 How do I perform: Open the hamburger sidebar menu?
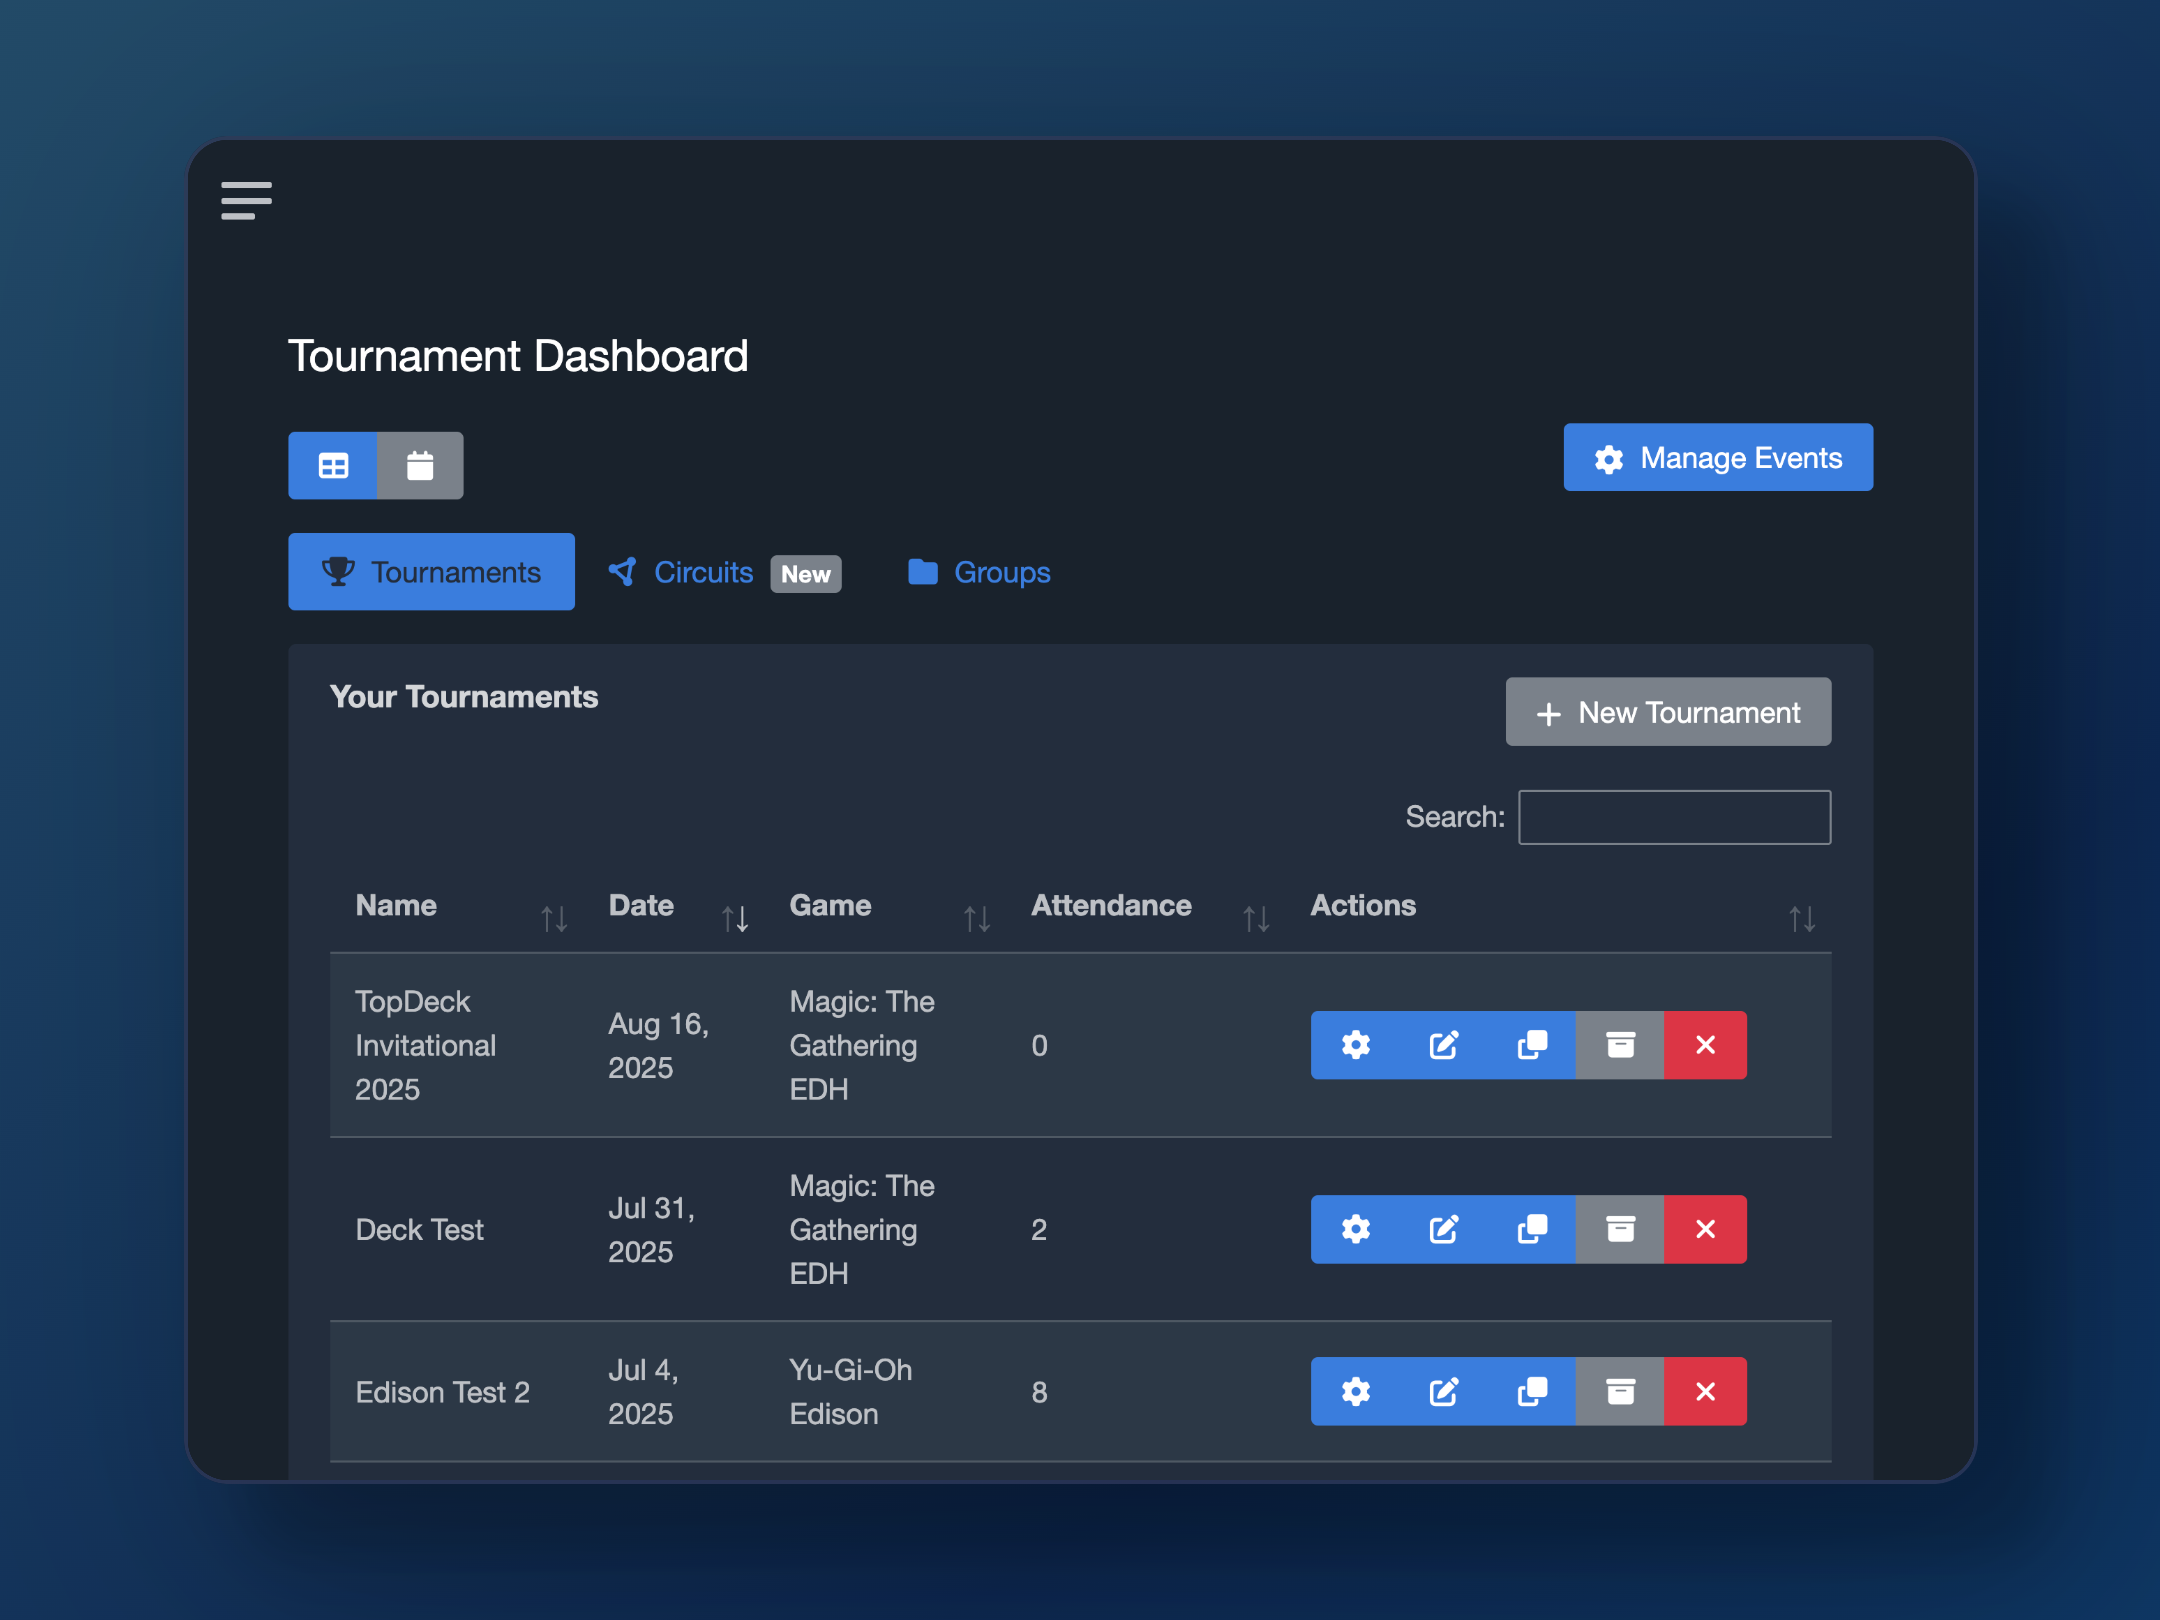tap(246, 200)
